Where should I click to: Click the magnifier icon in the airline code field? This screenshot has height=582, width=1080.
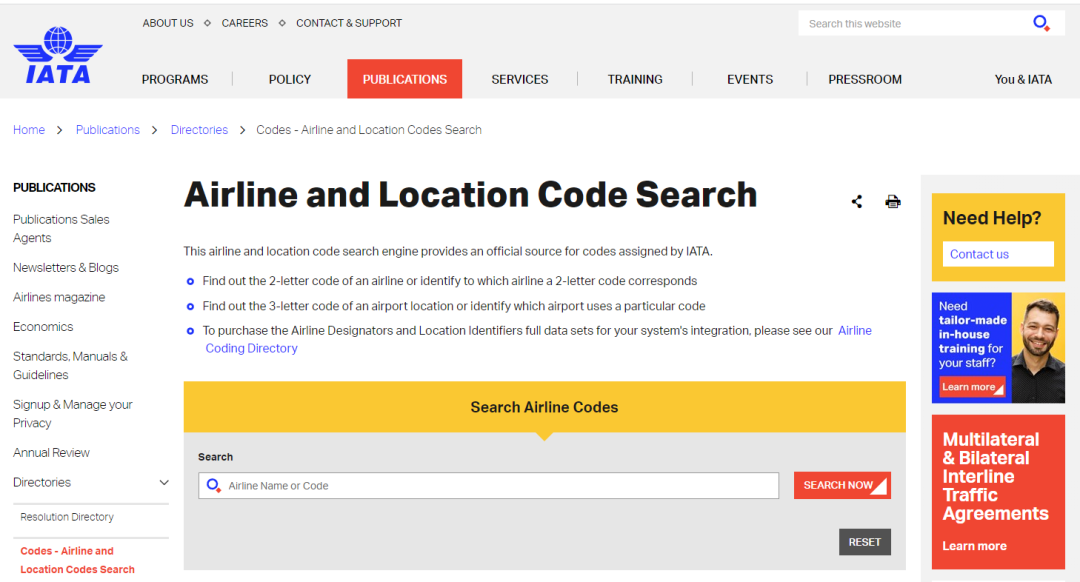coord(213,486)
